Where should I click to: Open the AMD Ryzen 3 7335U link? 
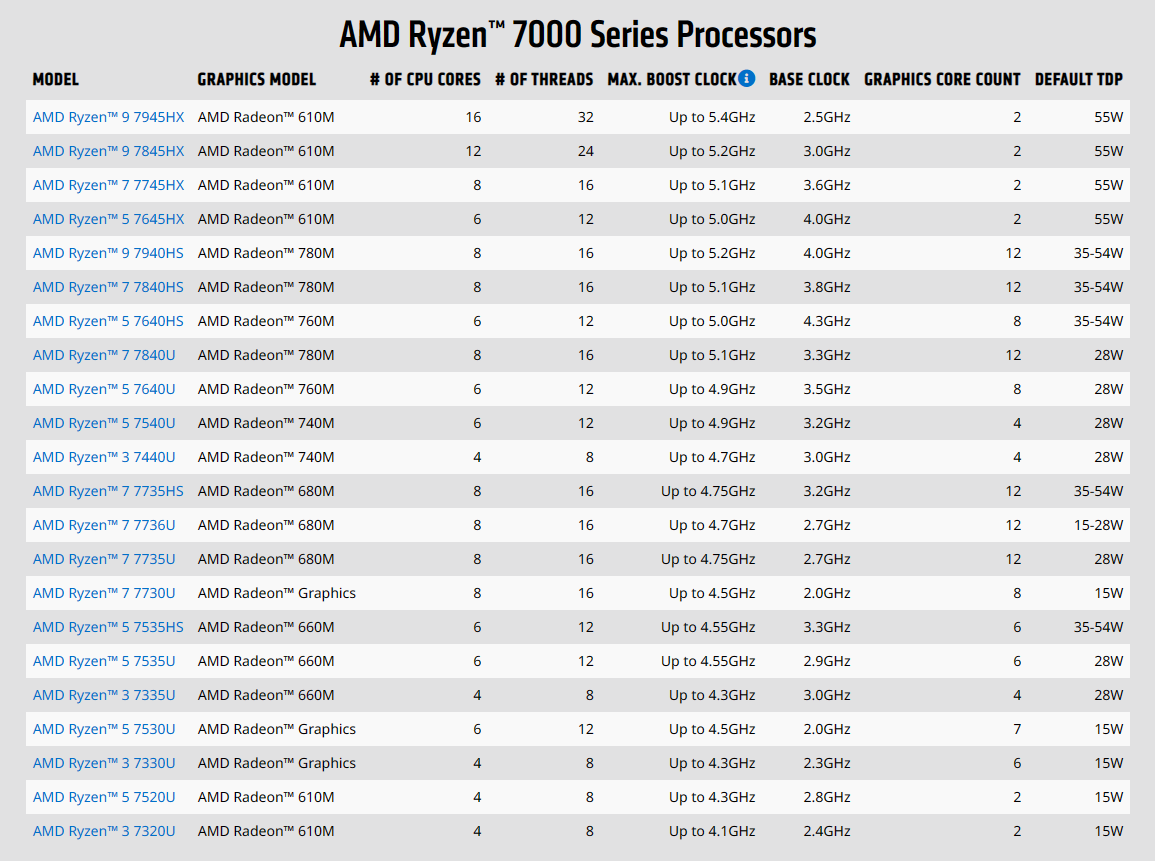104,695
